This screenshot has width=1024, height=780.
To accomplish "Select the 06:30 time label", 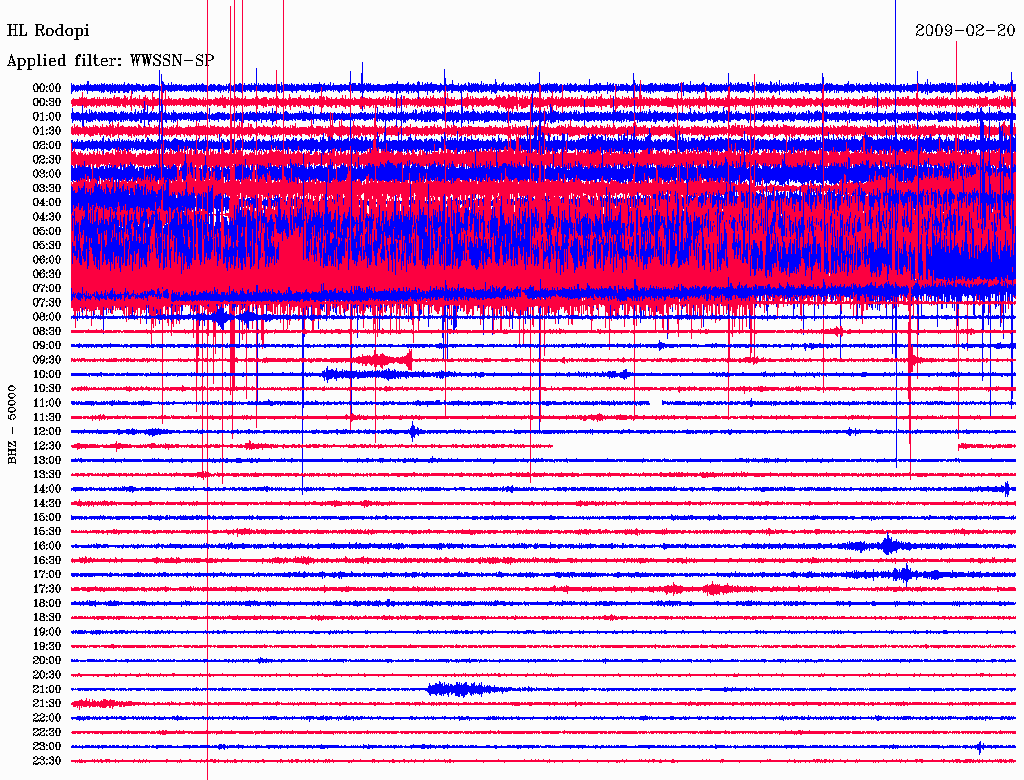I will [47, 274].
